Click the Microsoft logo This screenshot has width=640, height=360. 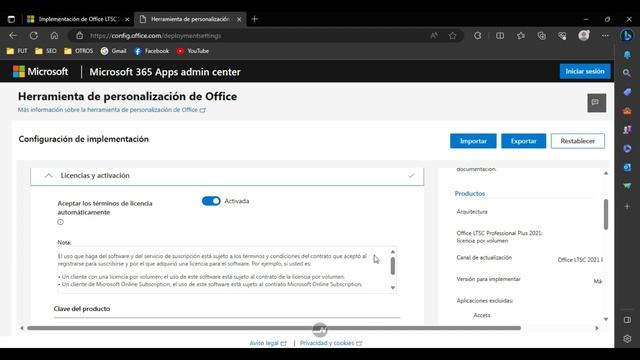pyautogui.click(x=40, y=71)
